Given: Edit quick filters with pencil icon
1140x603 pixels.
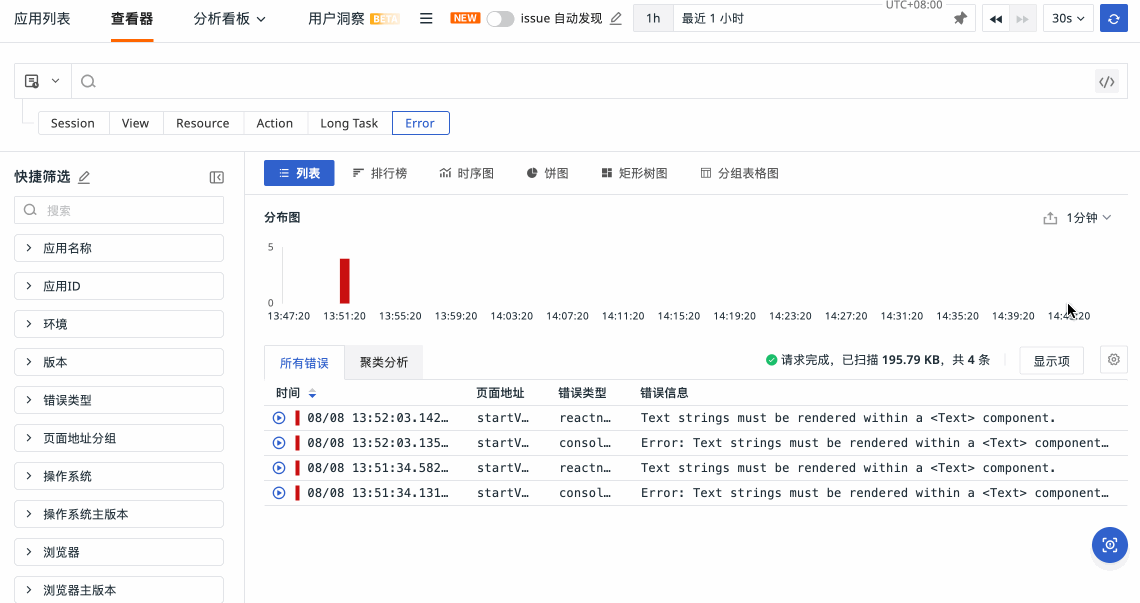Looking at the screenshot, I should point(84,177).
